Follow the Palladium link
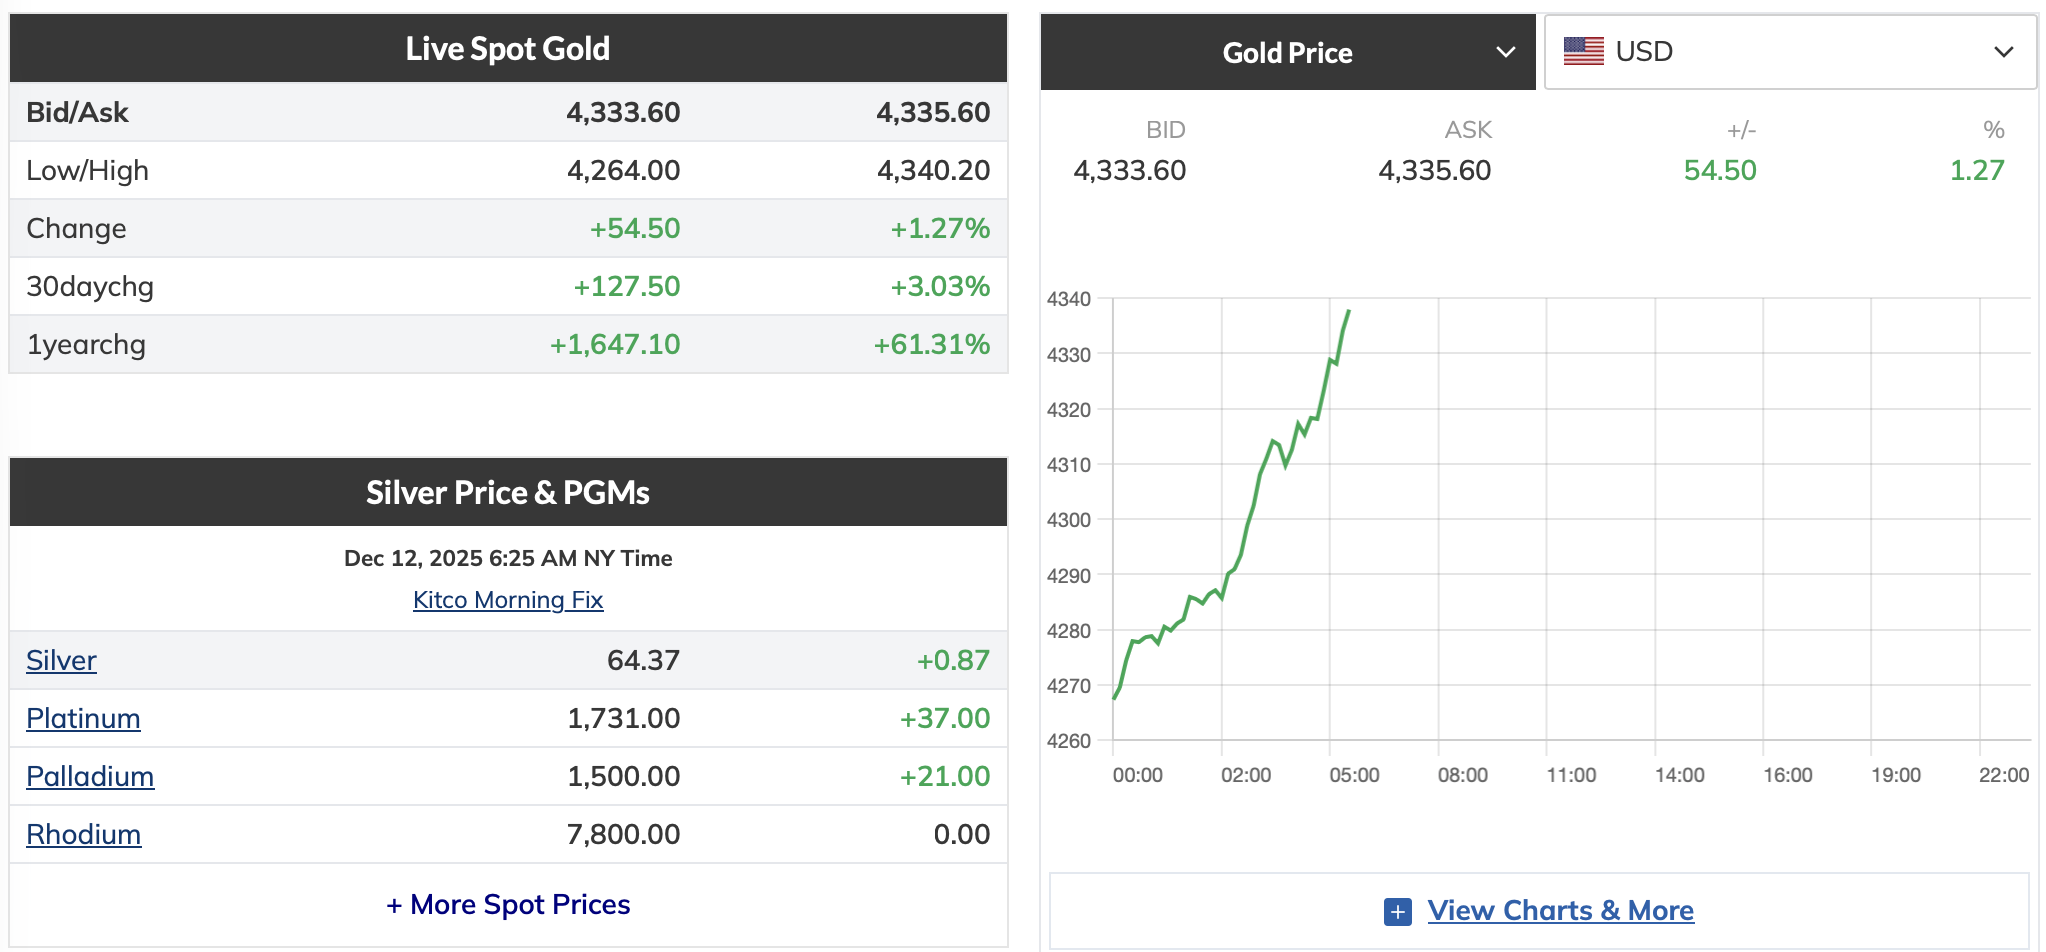Image resolution: width=2046 pixels, height=952 pixels. [x=90, y=777]
